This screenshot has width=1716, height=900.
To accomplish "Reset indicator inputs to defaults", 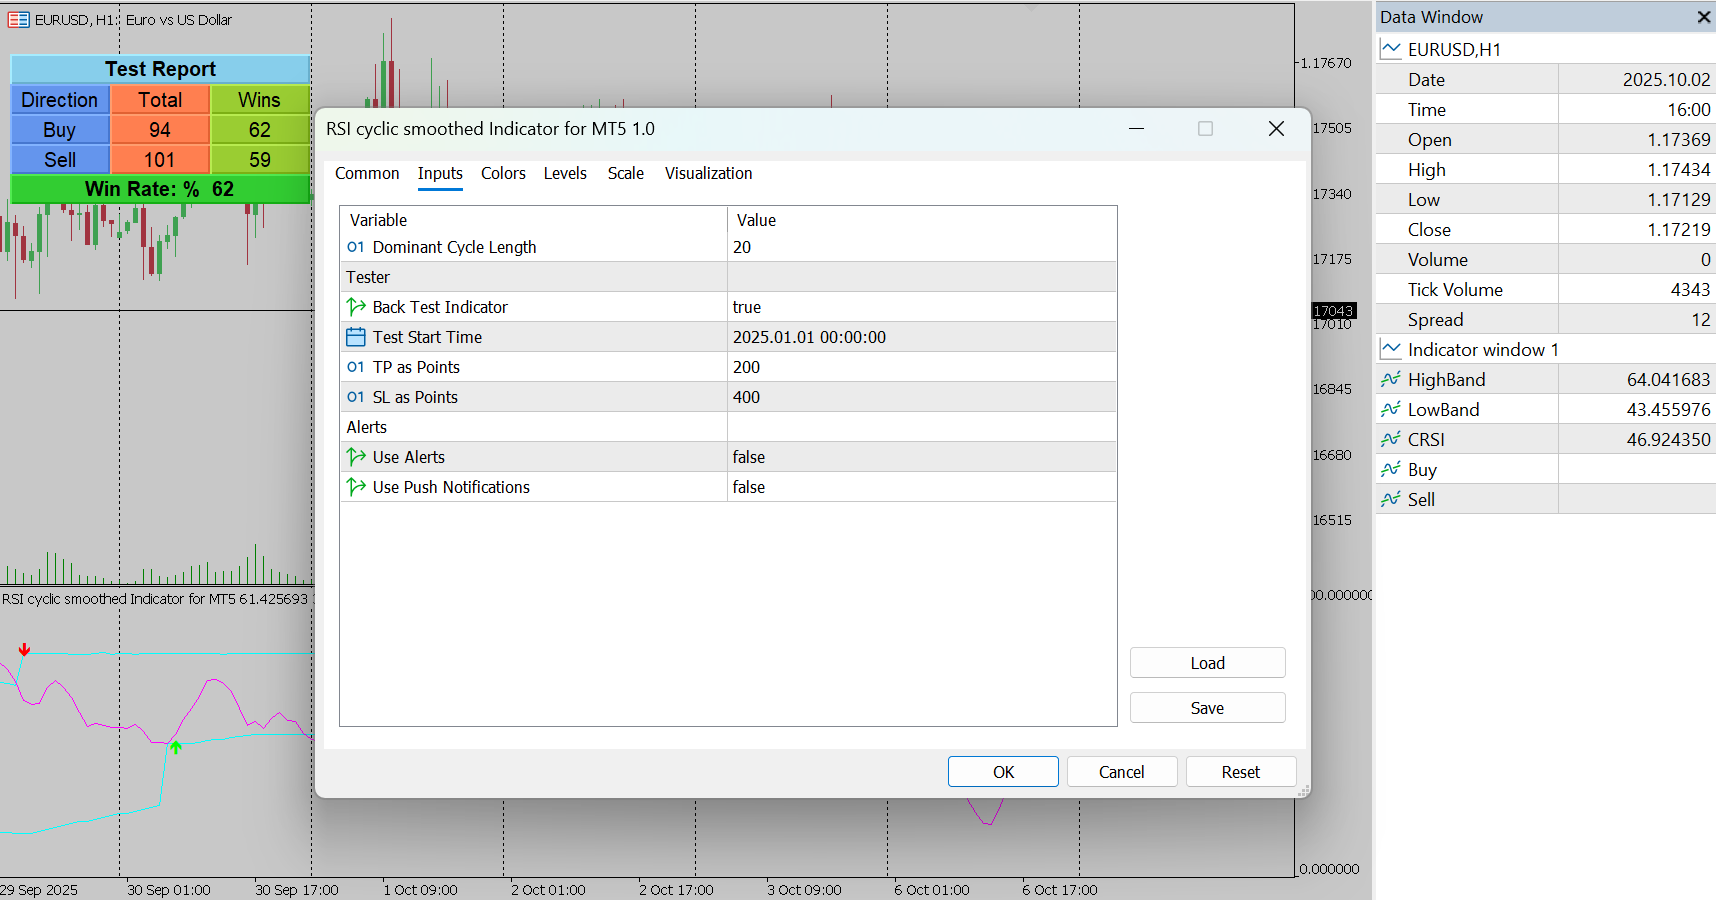I will pyautogui.click(x=1241, y=772).
